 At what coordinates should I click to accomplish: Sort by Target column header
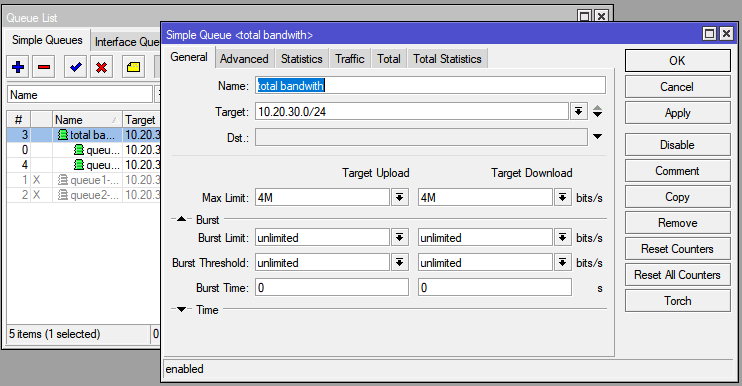pyautogui.click(x=141, y=120)
